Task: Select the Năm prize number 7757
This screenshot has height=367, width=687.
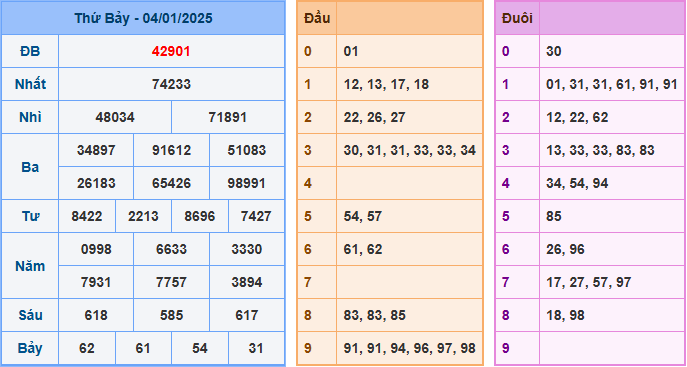Action: 171,282
